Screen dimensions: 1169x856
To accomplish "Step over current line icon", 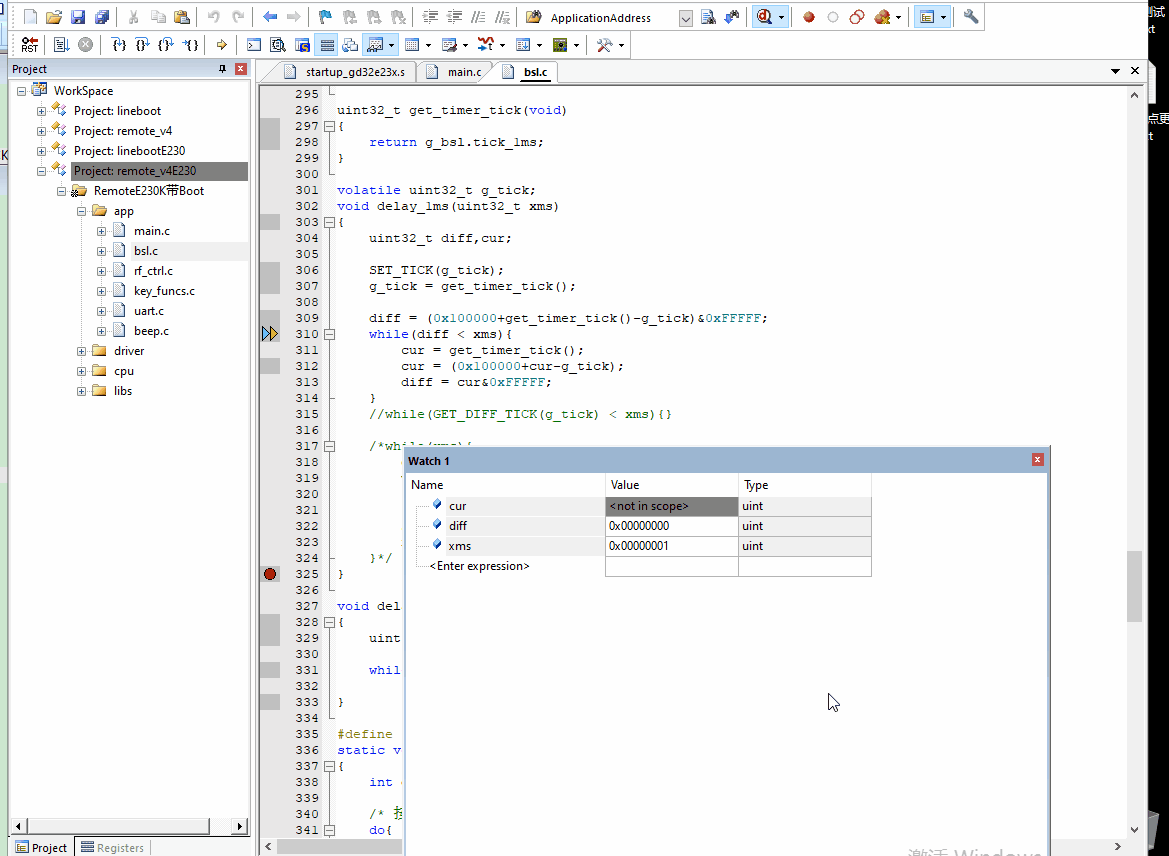I will (142, 45).
